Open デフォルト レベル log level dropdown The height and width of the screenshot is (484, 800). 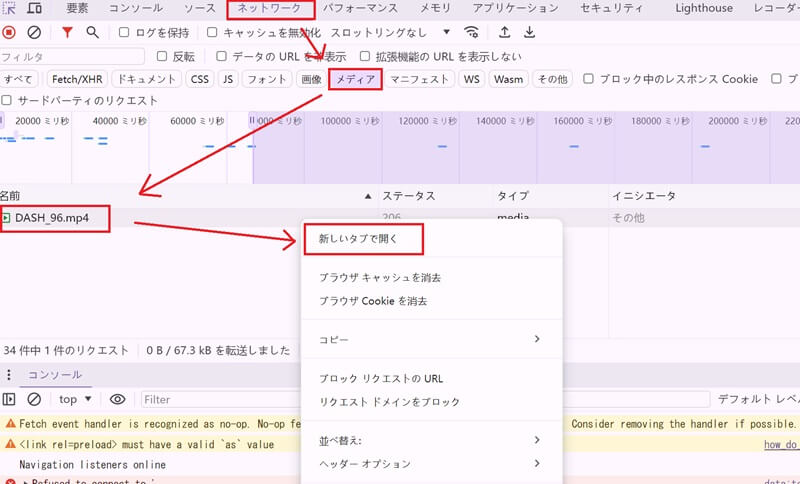pos(758,399)
